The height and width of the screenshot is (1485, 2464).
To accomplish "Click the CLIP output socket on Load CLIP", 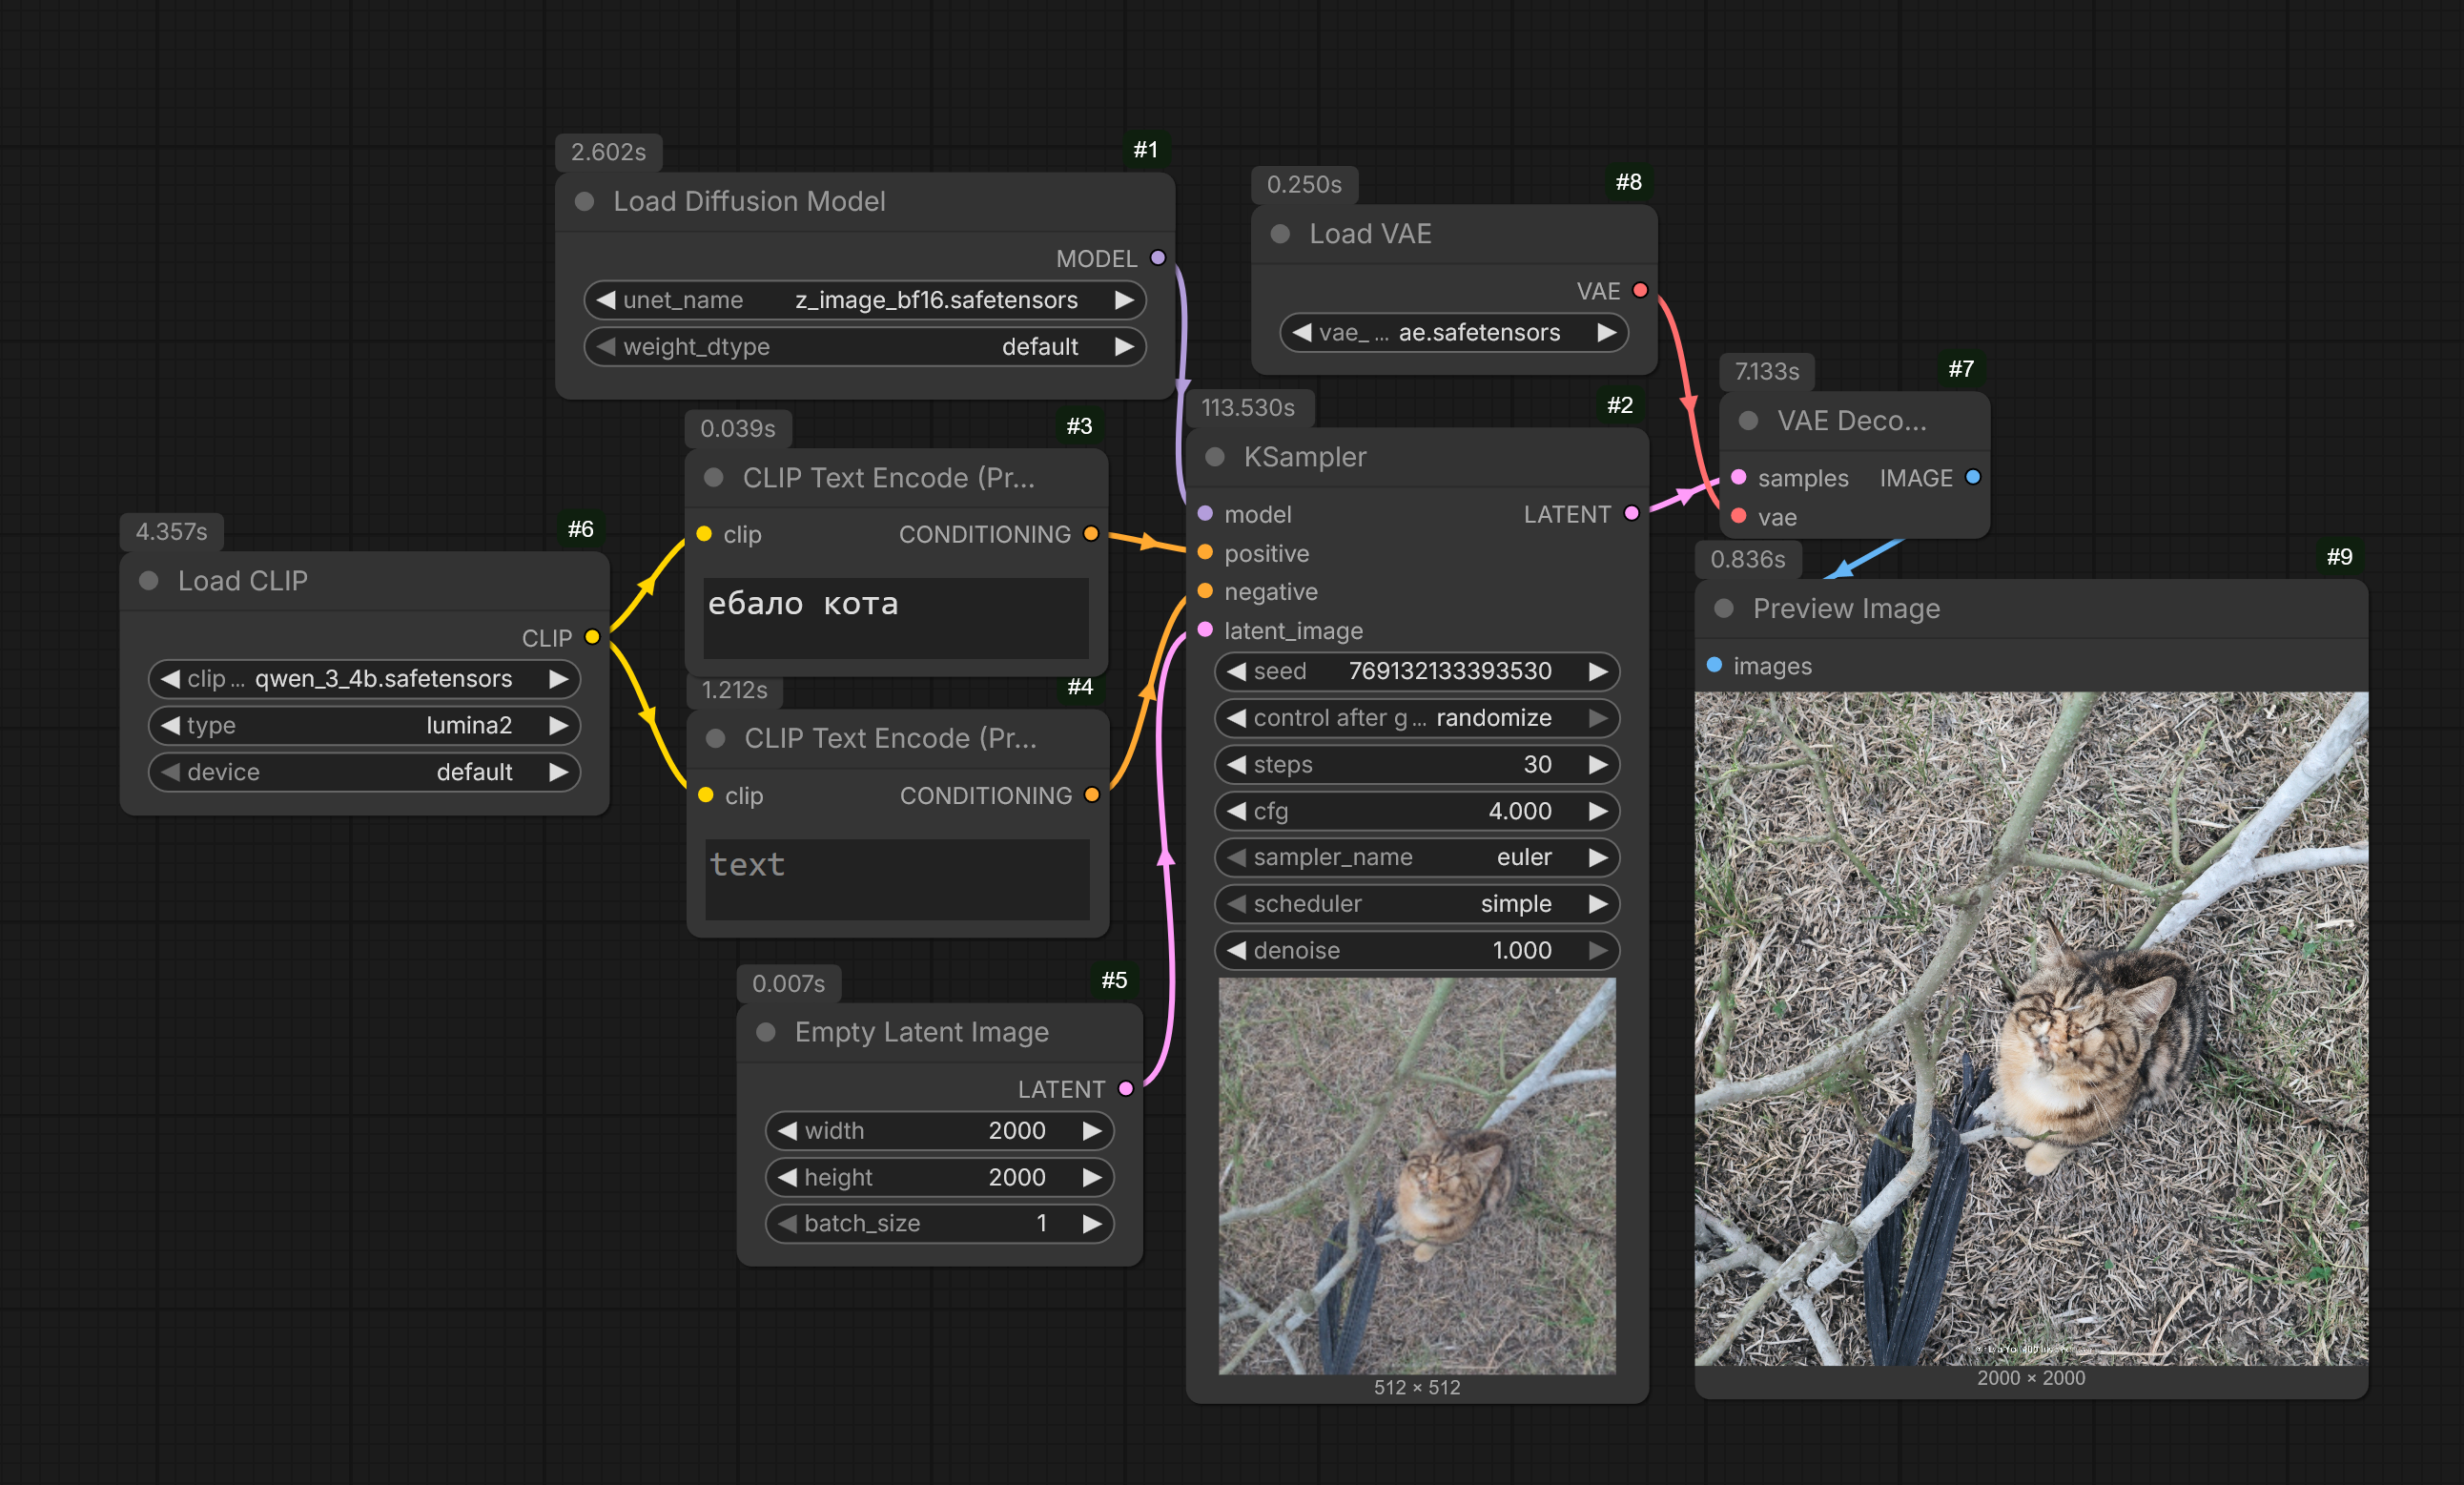I will point(592,637).
